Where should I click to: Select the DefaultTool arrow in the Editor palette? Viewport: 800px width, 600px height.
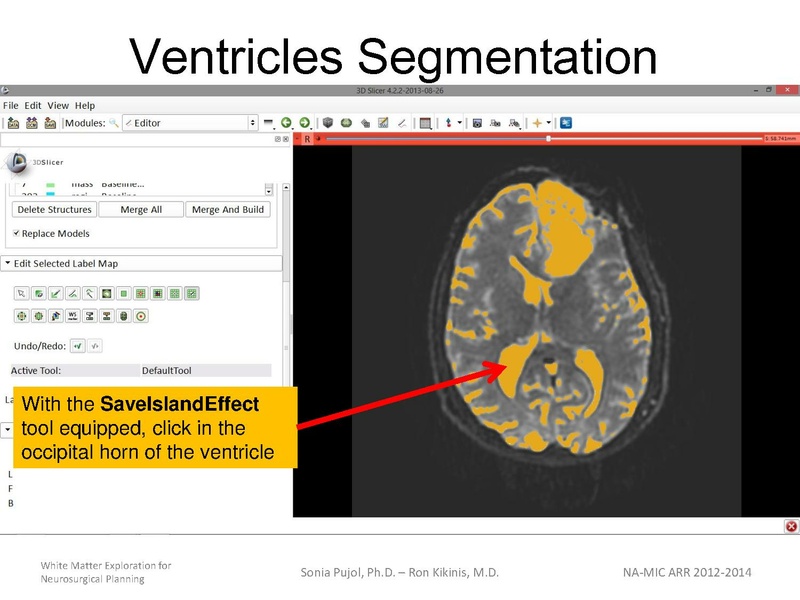pyautogui.click(x=20, y=292)
